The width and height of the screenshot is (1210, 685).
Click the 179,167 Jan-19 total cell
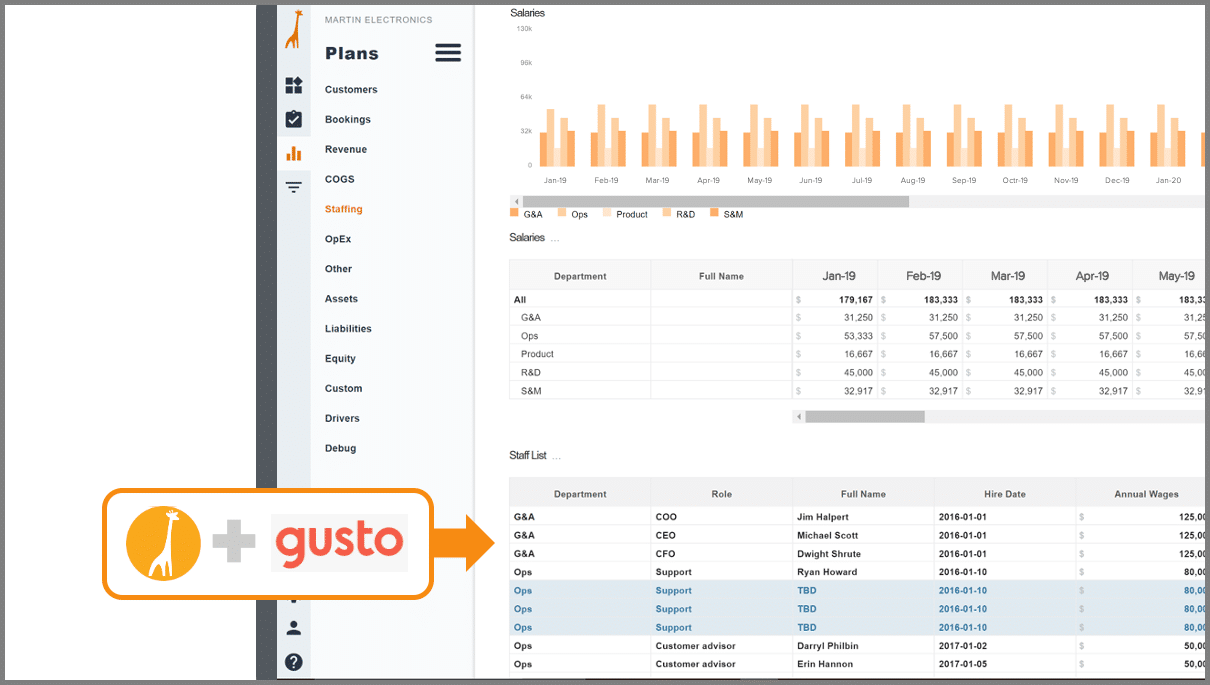pyautogui.click(x=835, y=300)
